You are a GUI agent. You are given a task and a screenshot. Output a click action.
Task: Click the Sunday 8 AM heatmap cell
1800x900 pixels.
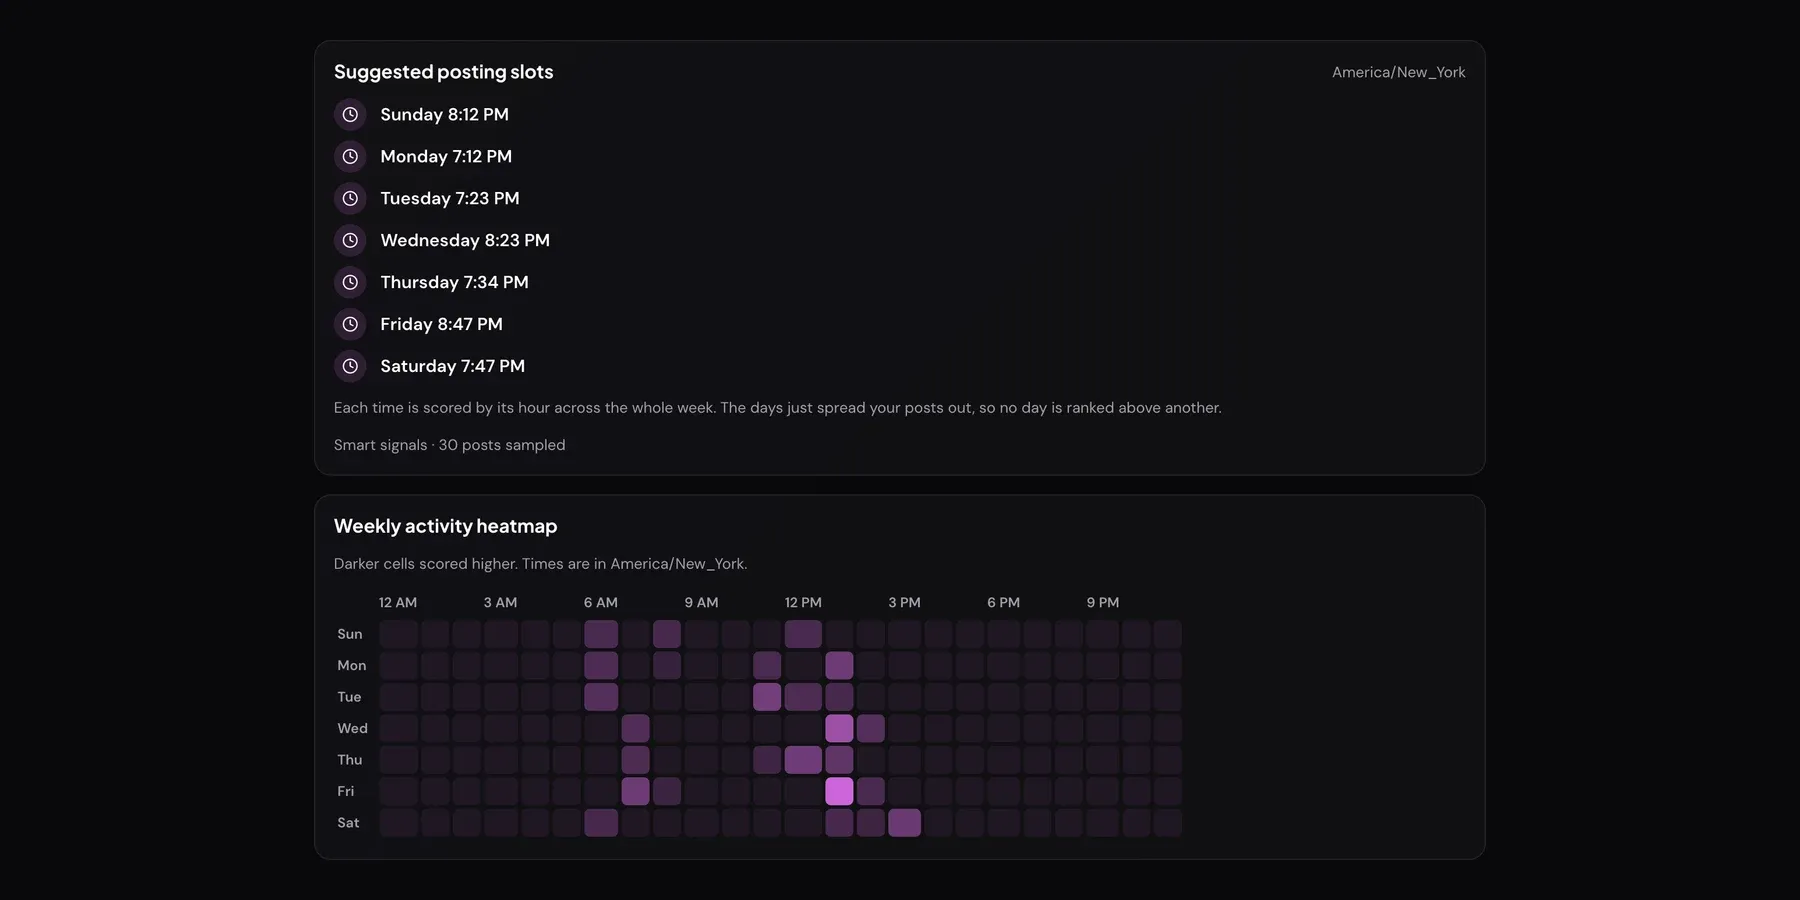[x=667, y=634]
